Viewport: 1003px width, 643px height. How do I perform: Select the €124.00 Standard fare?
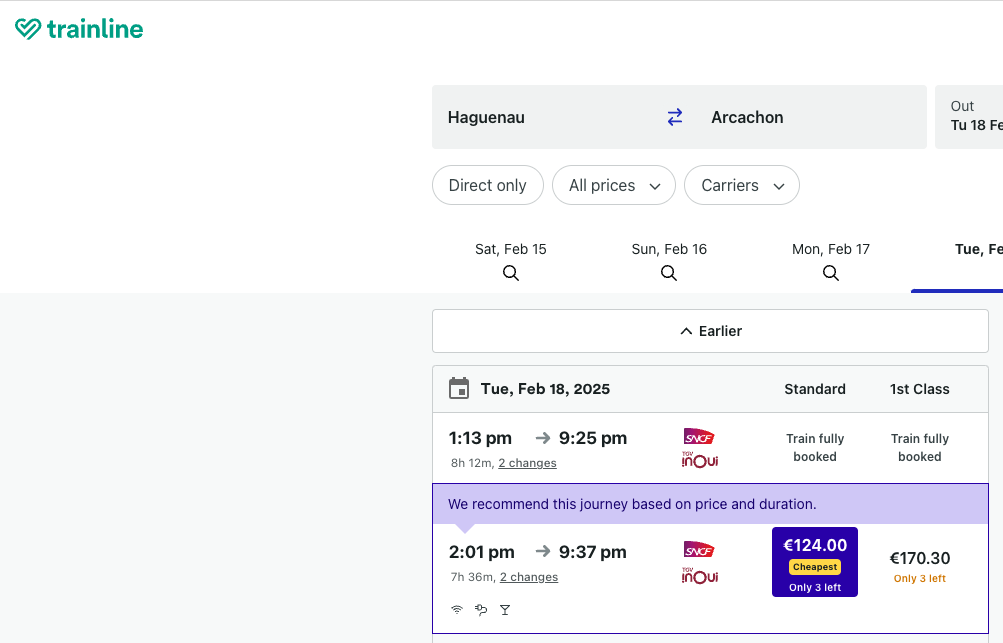814,562
